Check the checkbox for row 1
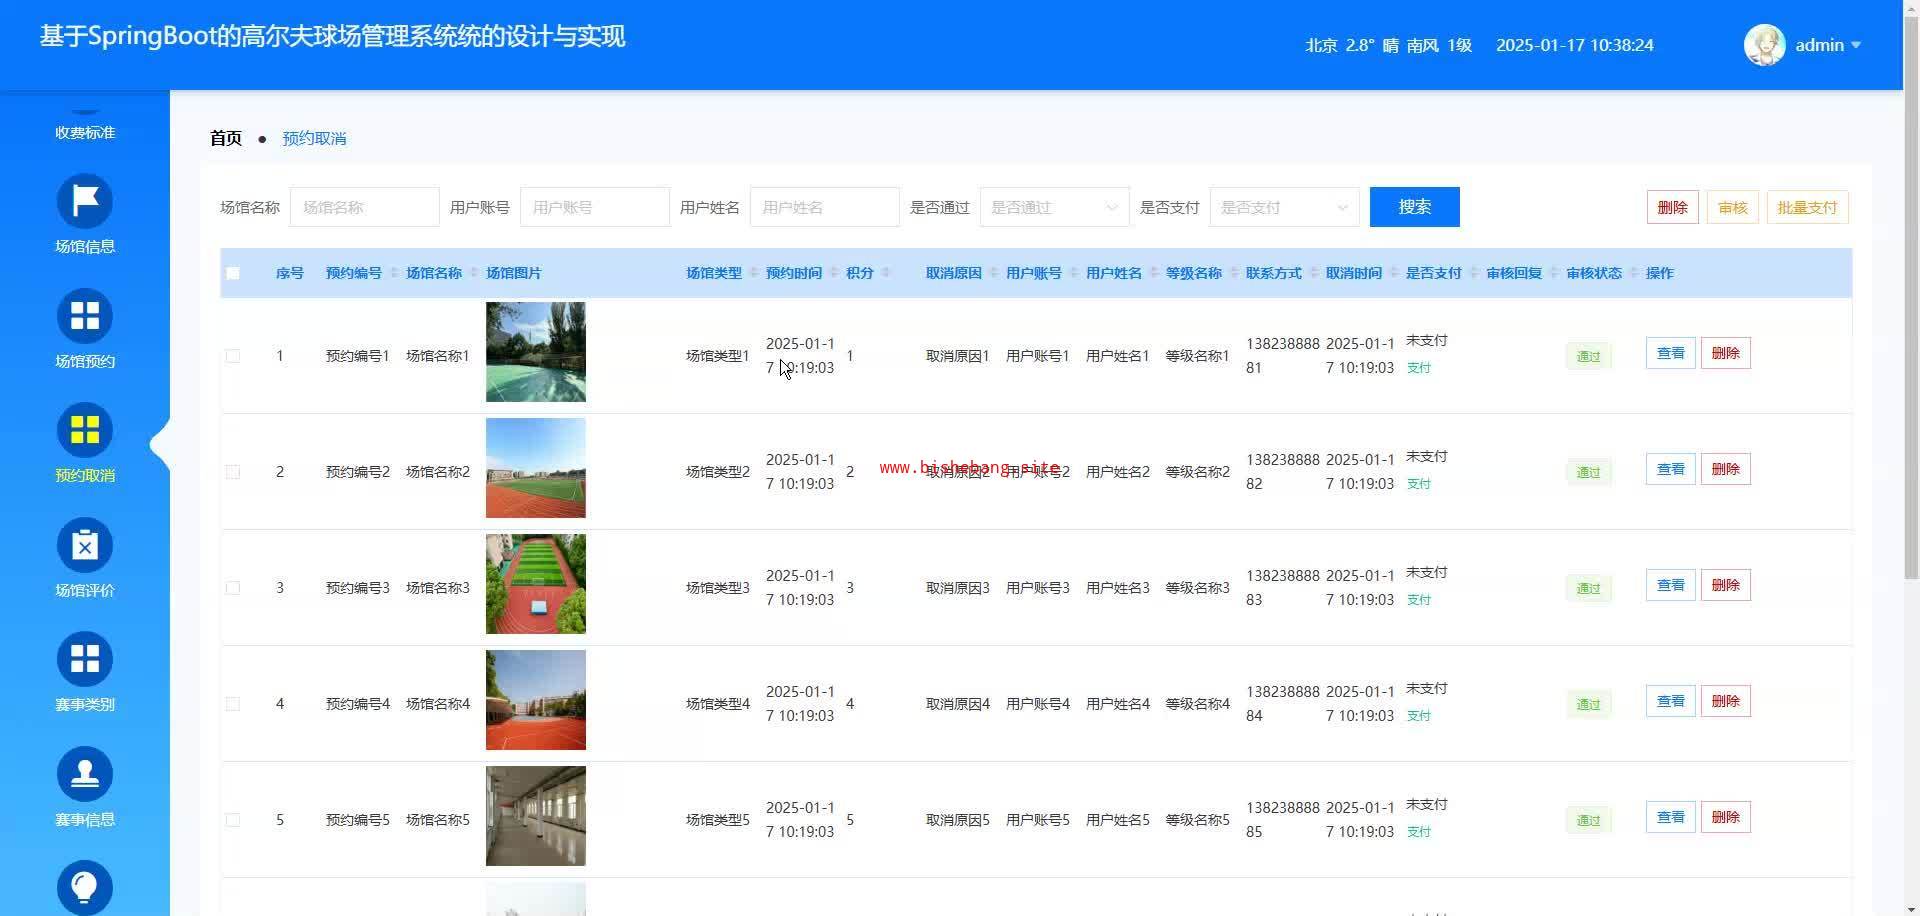The width and height of the screenshot is (1920, 916). [x=233, y=356]
